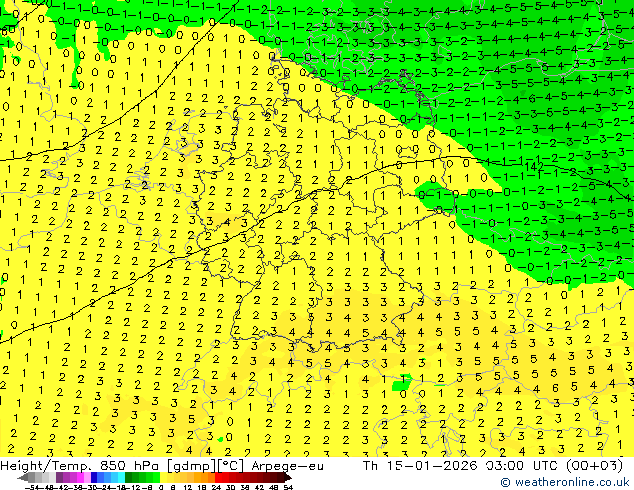Select the bright green segment of the scale
The image size is (634, 490).
coord(156,478)
